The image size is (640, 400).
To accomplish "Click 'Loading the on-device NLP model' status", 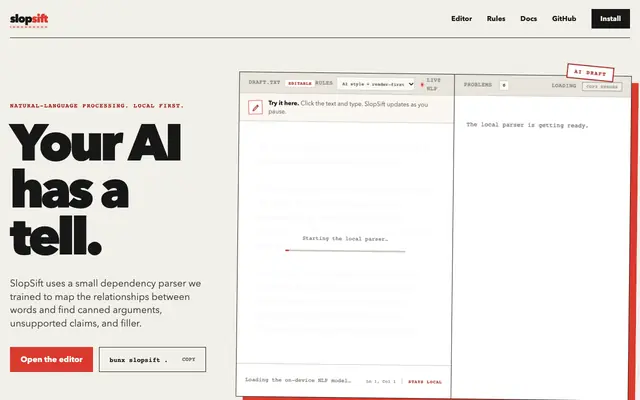I will [298, 380].
